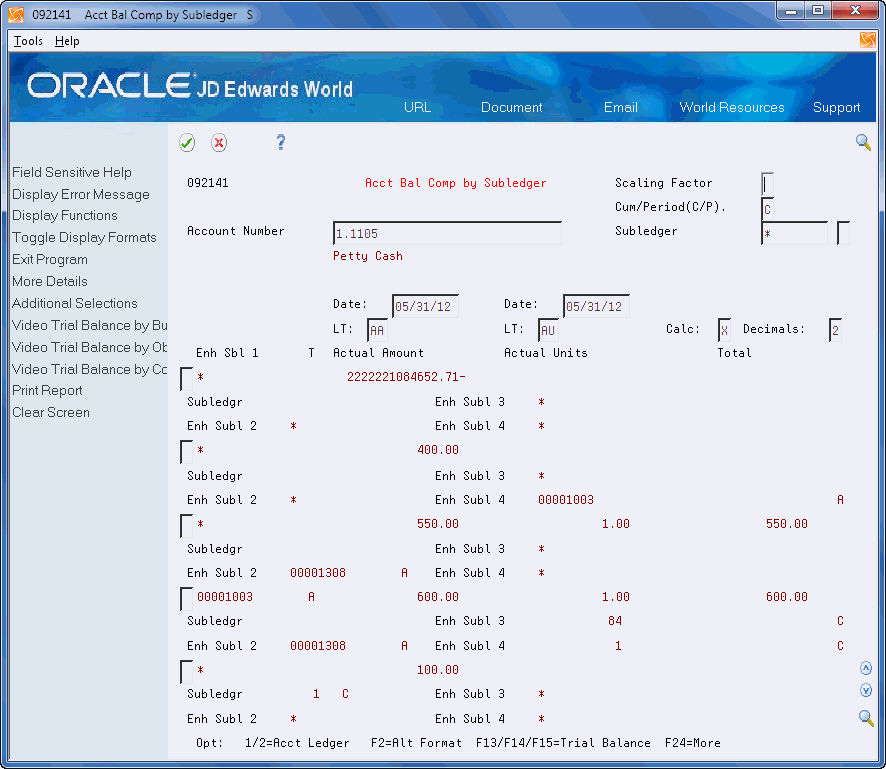Maximize the application window
Image resolution: width=886 pixels, height=769 pixels.
[818, 11]
